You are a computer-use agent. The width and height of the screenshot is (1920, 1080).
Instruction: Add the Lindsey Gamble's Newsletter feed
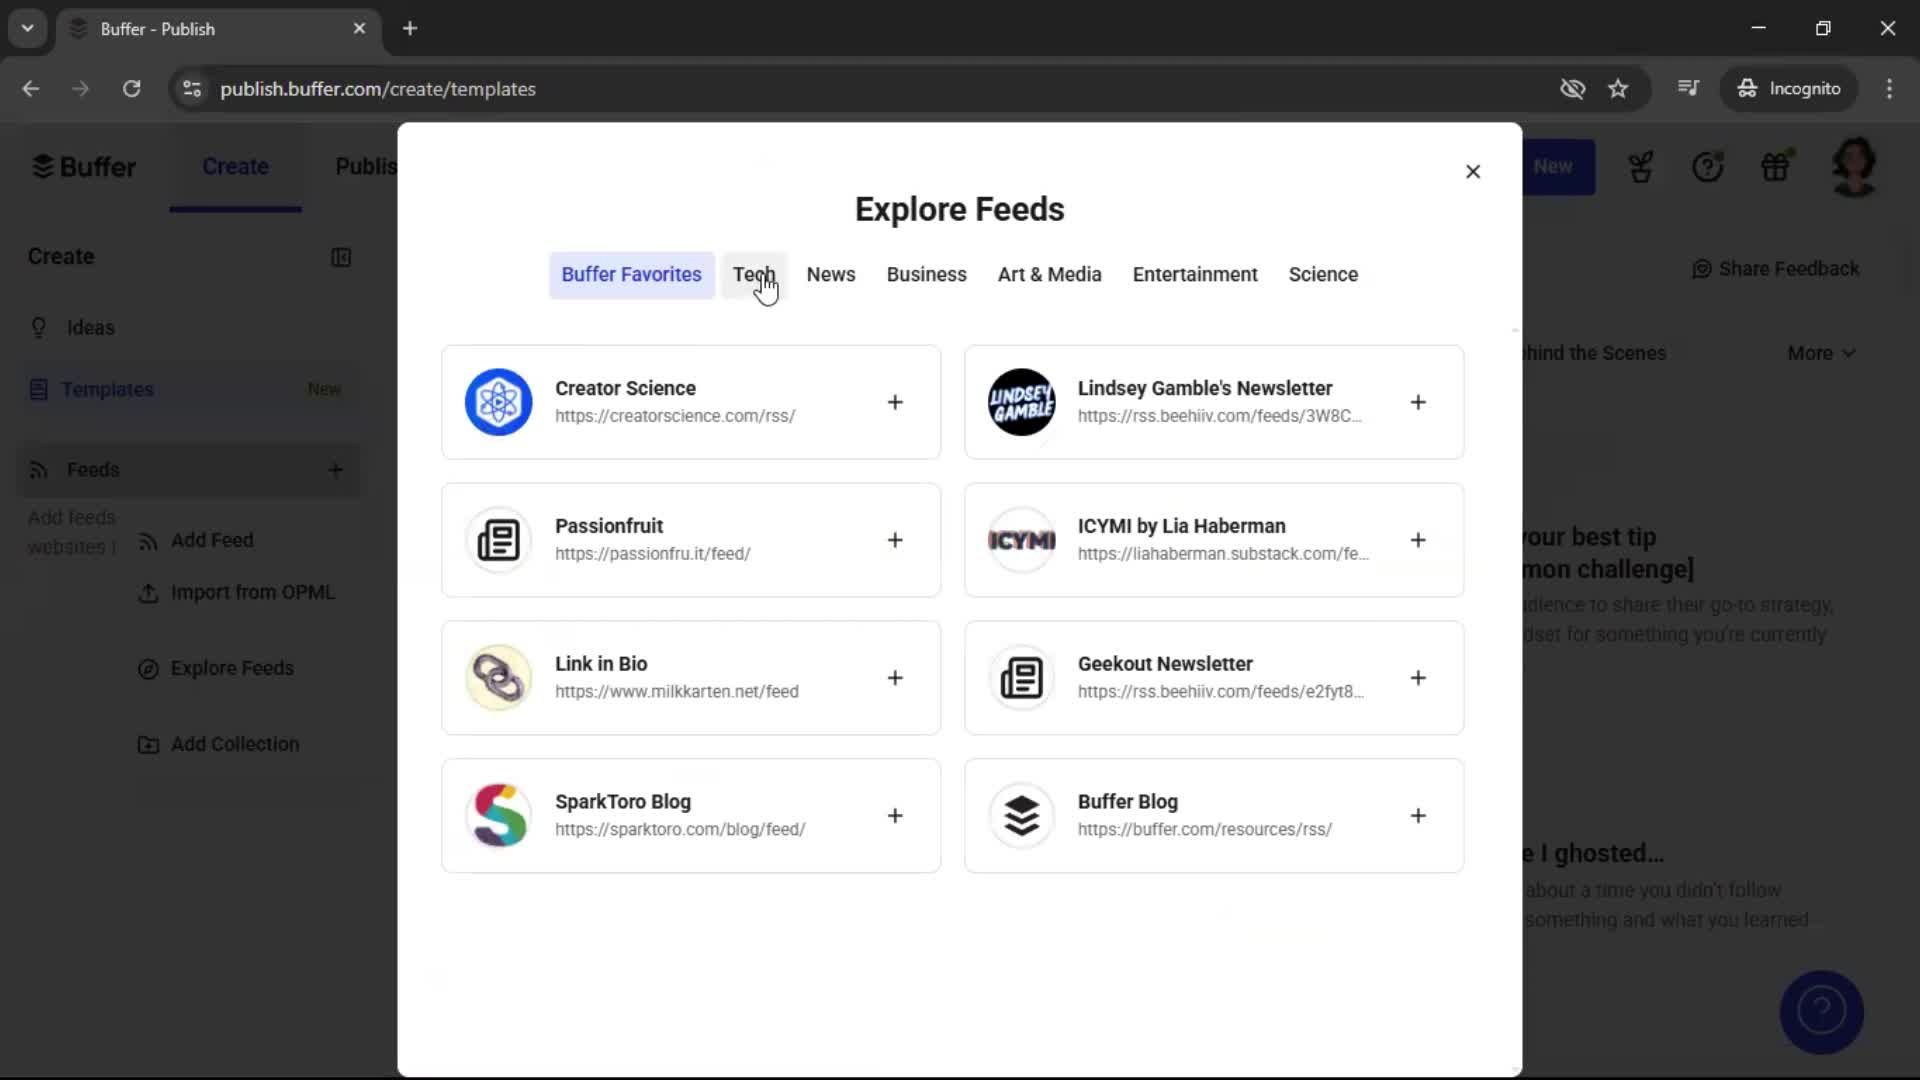click(1419, 402)
